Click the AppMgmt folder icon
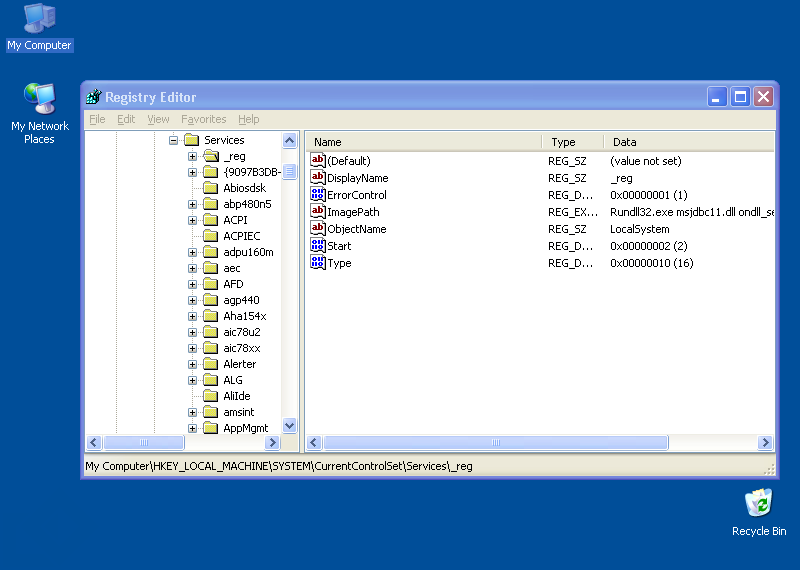Image resolution: width=800 pixels, height=570 pixels. coord(211,428)
